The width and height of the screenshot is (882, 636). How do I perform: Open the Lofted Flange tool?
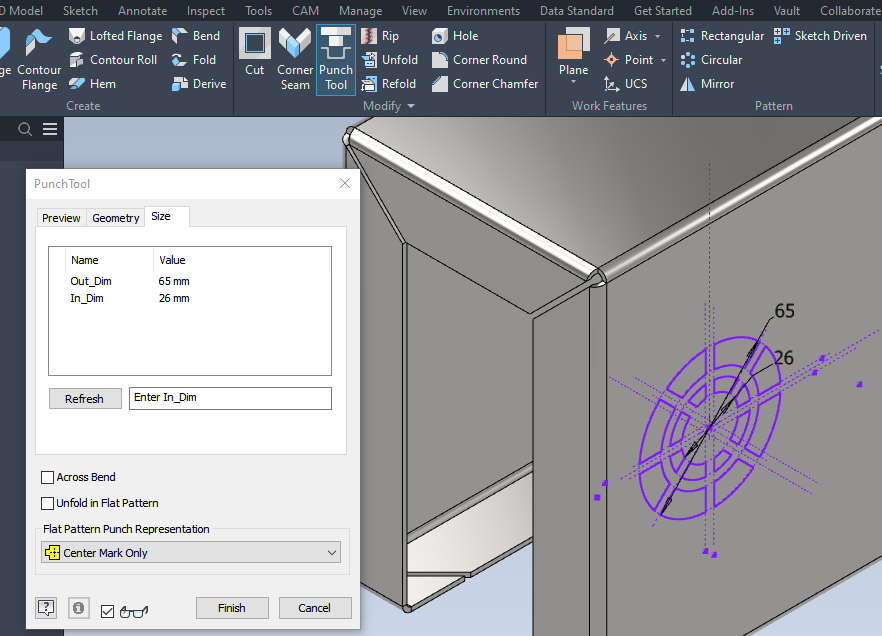(115, 35)
